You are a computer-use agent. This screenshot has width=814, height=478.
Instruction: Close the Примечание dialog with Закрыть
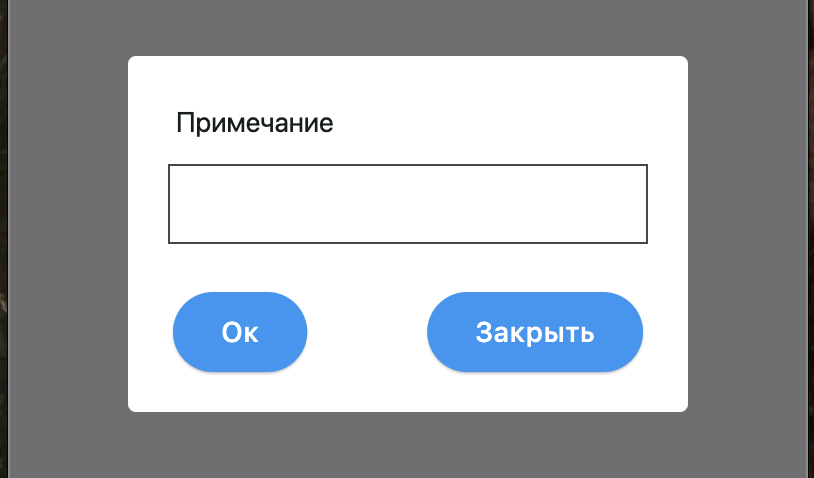pyautogui.click(x=535, y=332)
